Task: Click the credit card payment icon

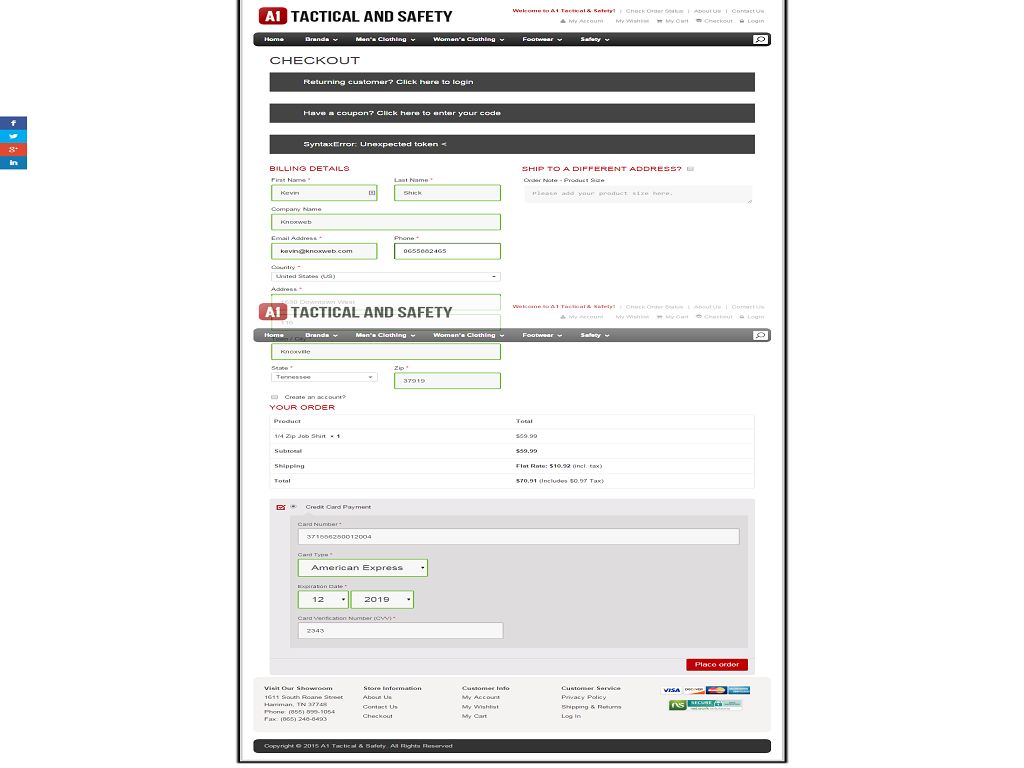Action: [281, 507]
